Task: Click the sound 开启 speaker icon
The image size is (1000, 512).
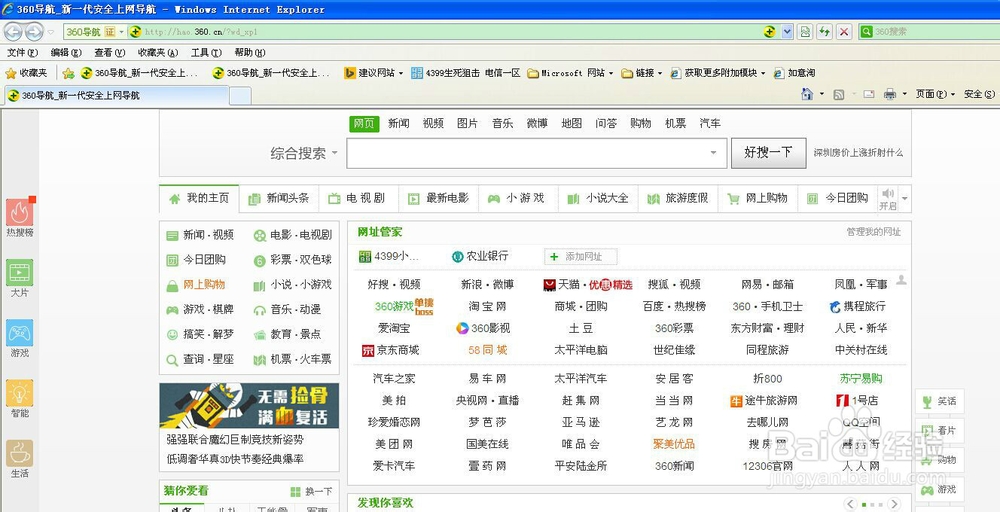Action: 887,193
